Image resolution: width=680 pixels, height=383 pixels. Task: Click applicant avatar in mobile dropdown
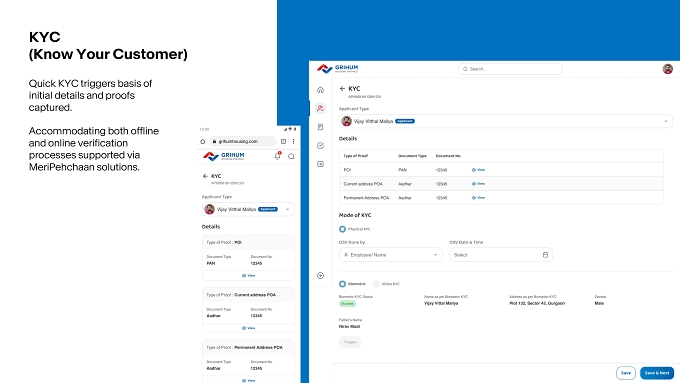pos(209,210)
